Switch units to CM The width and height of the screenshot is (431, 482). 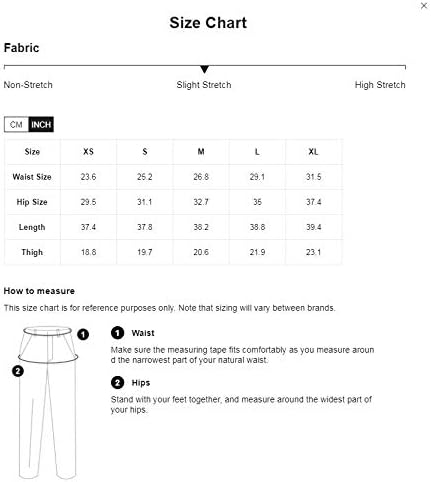coord(16,125)
